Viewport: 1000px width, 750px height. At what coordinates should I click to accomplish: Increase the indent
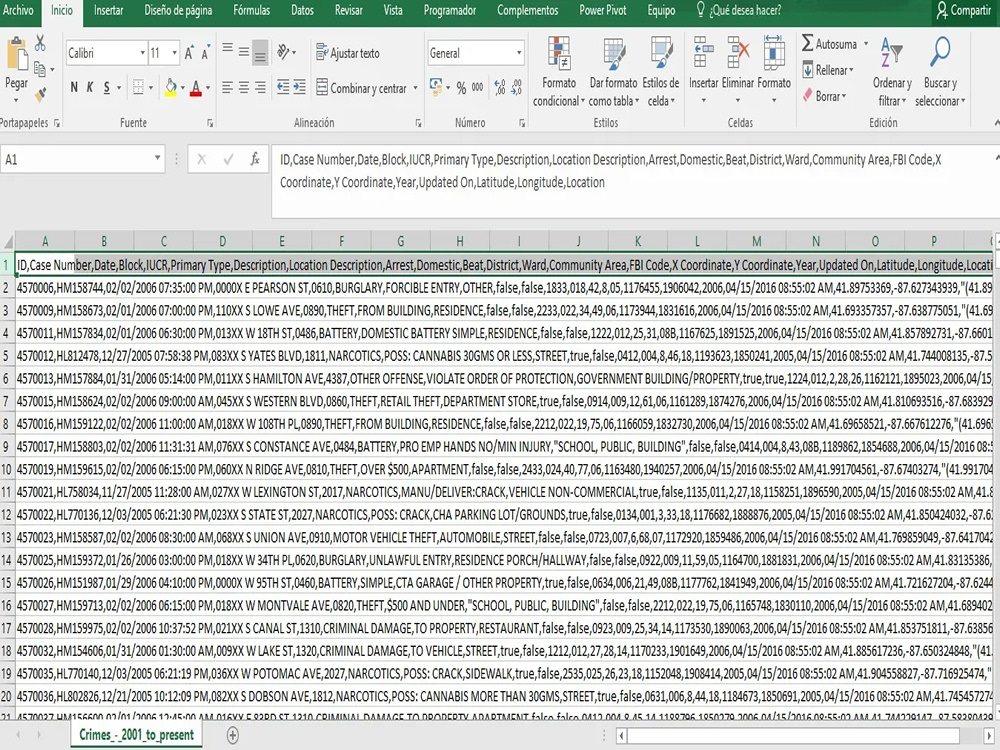pos(299,87)
